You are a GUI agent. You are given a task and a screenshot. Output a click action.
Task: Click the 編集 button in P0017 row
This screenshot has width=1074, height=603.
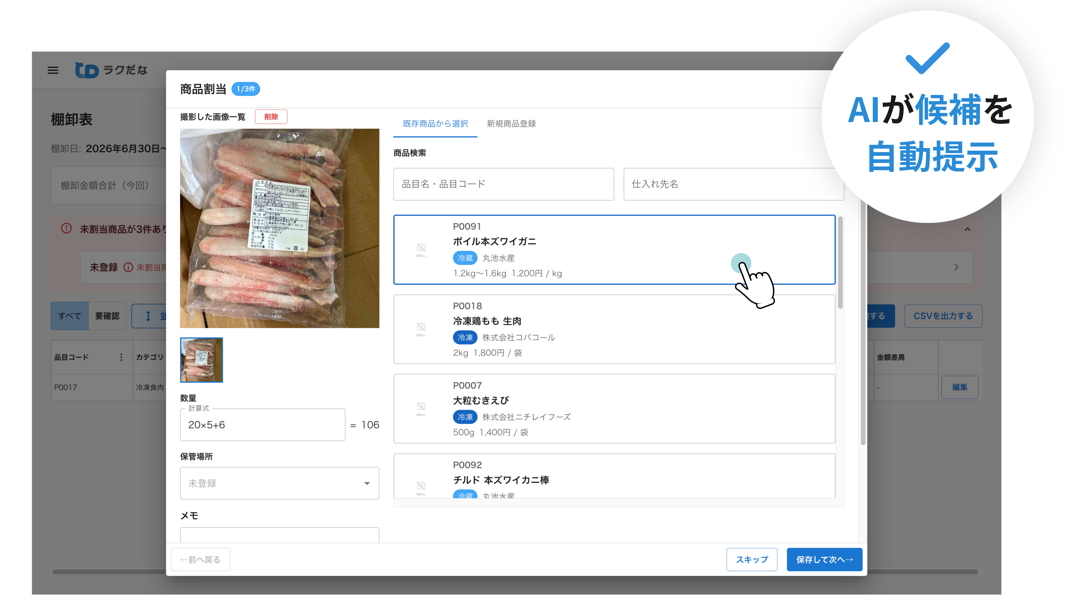click(960, 387)
